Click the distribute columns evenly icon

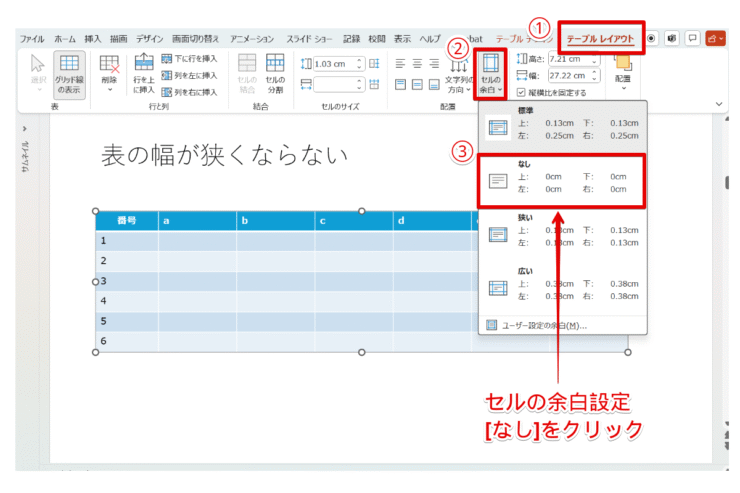374,84
